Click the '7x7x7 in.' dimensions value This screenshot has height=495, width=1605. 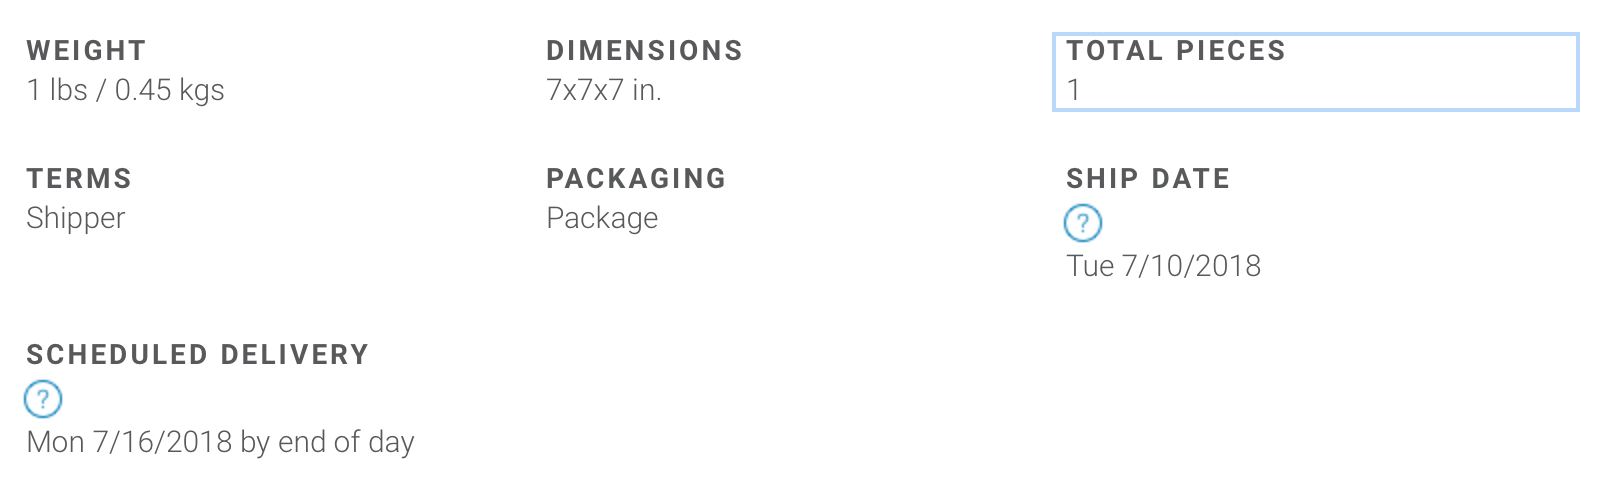click(603, 90)
